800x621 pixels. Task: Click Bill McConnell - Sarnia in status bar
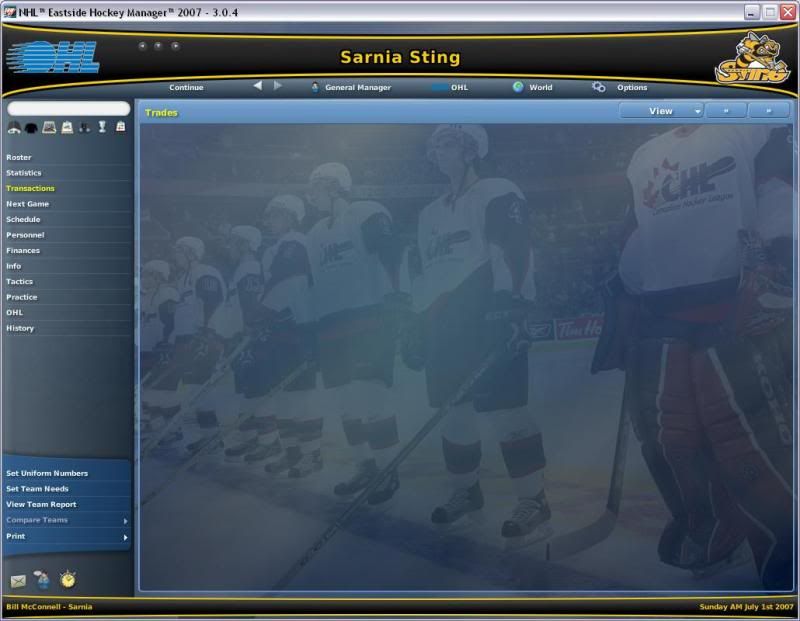pyautogui.click(x=49, y=607)
